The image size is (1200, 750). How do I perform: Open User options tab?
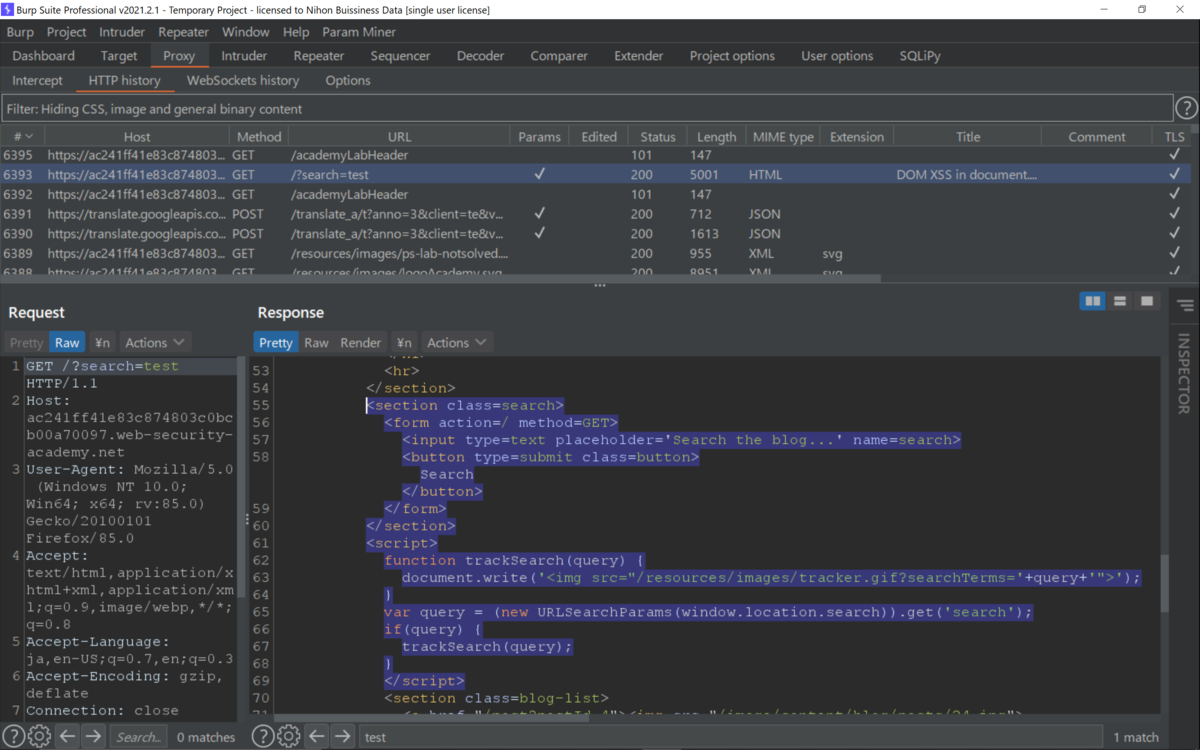coord(837,55)
